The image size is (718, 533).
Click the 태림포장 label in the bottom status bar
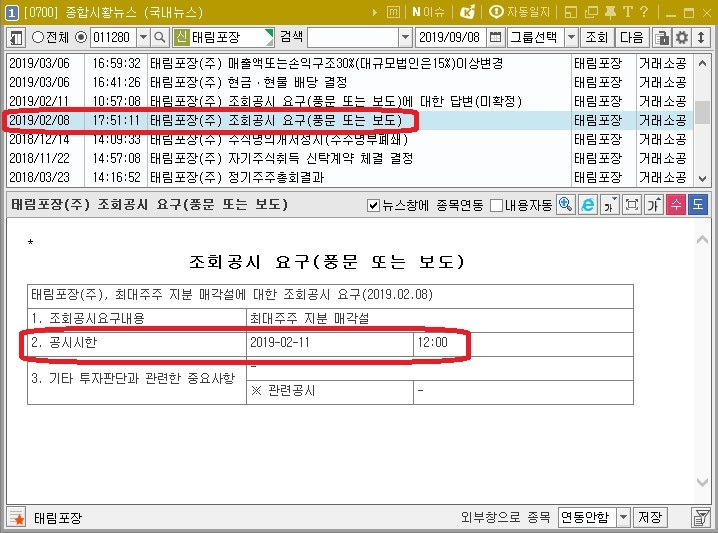[58, 518]
